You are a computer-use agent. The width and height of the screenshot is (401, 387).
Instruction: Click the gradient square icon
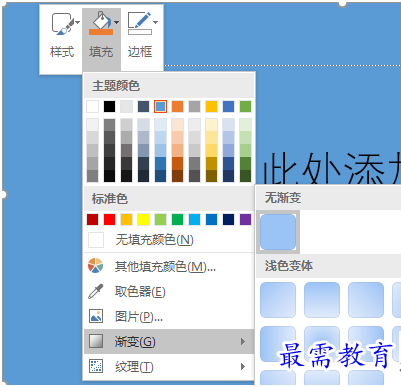click(96, 341)
